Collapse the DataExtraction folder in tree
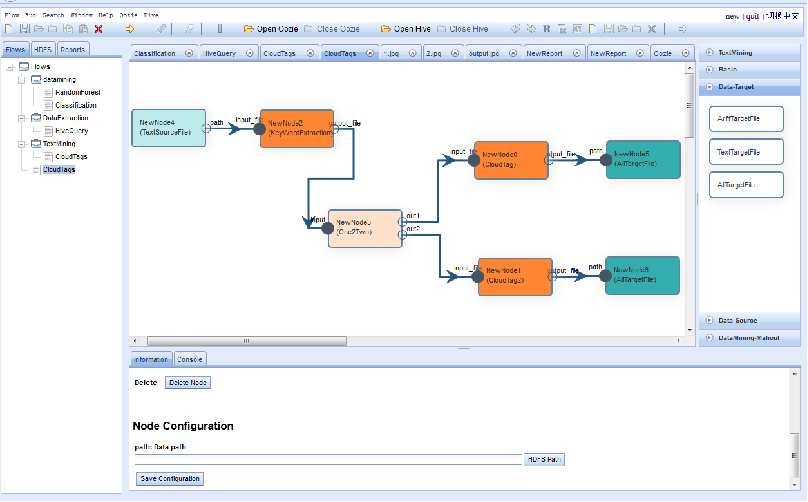 [22, 118]
